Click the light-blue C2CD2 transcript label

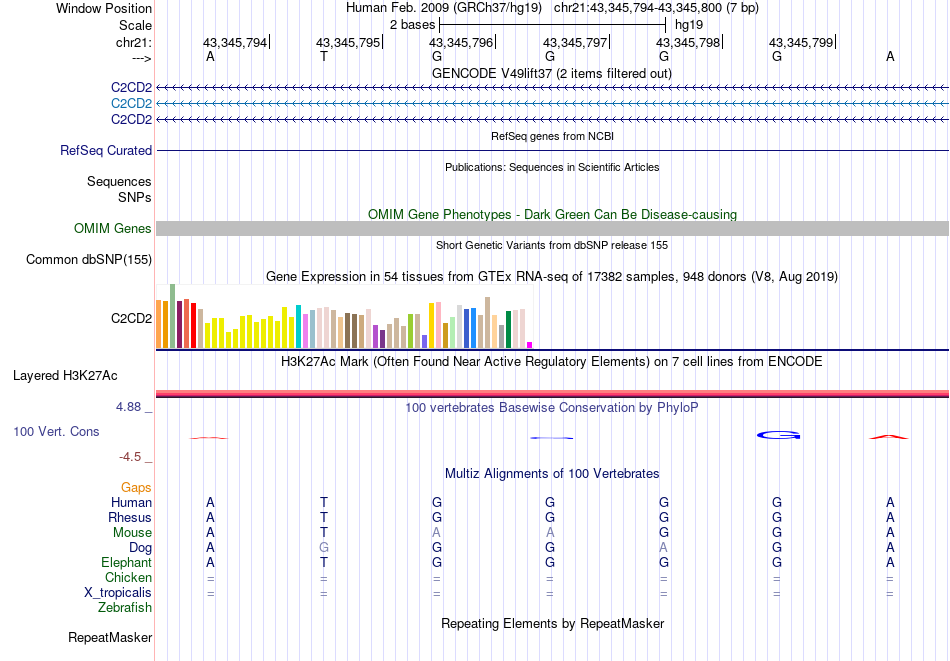point(131,104)
